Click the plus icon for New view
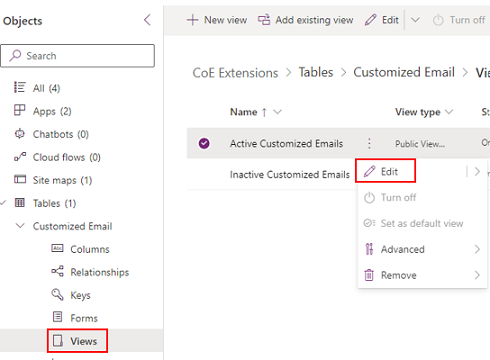The width and height of the screenshot is (490, 360). 192,20
